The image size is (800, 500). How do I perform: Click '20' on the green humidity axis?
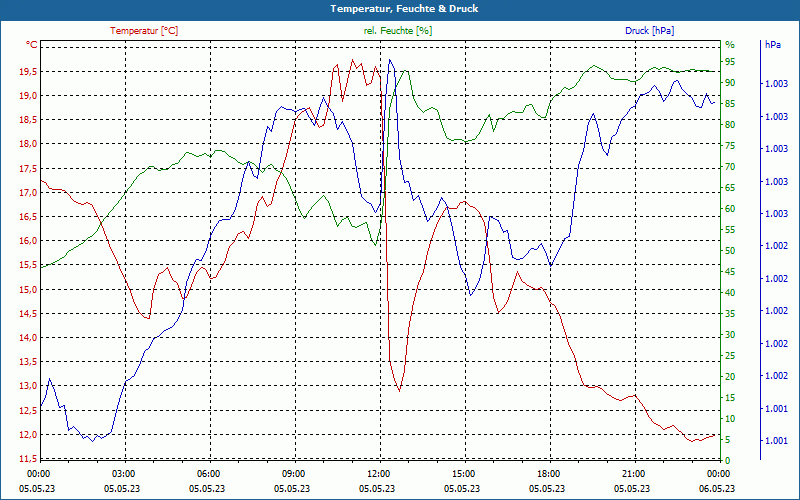pyautogui.click(x=730, y=377)
